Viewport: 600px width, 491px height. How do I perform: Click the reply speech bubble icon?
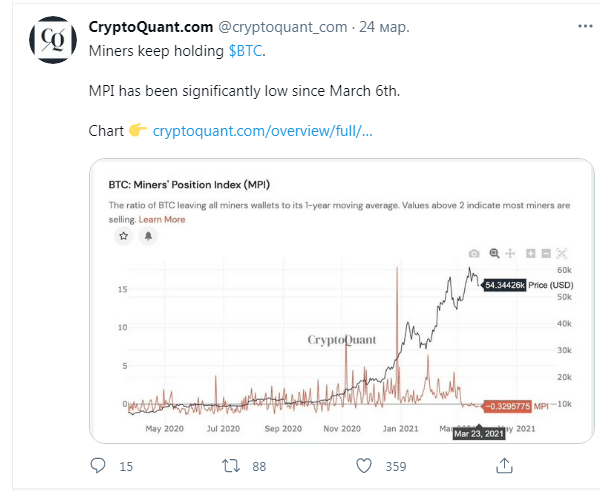tap(98, 466)
